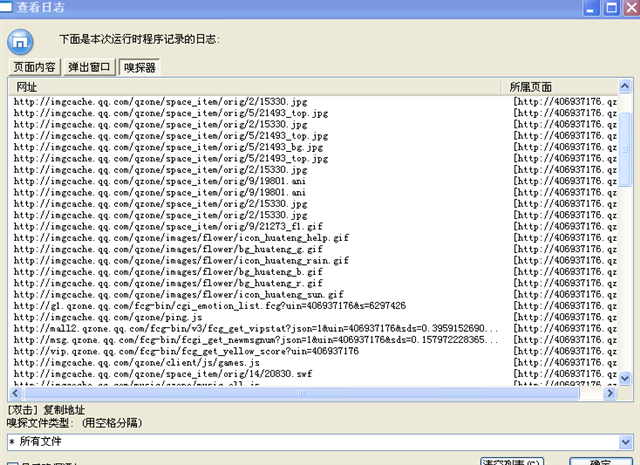
Task: Minimize the 查看日志 window
Action: point(590,8)
